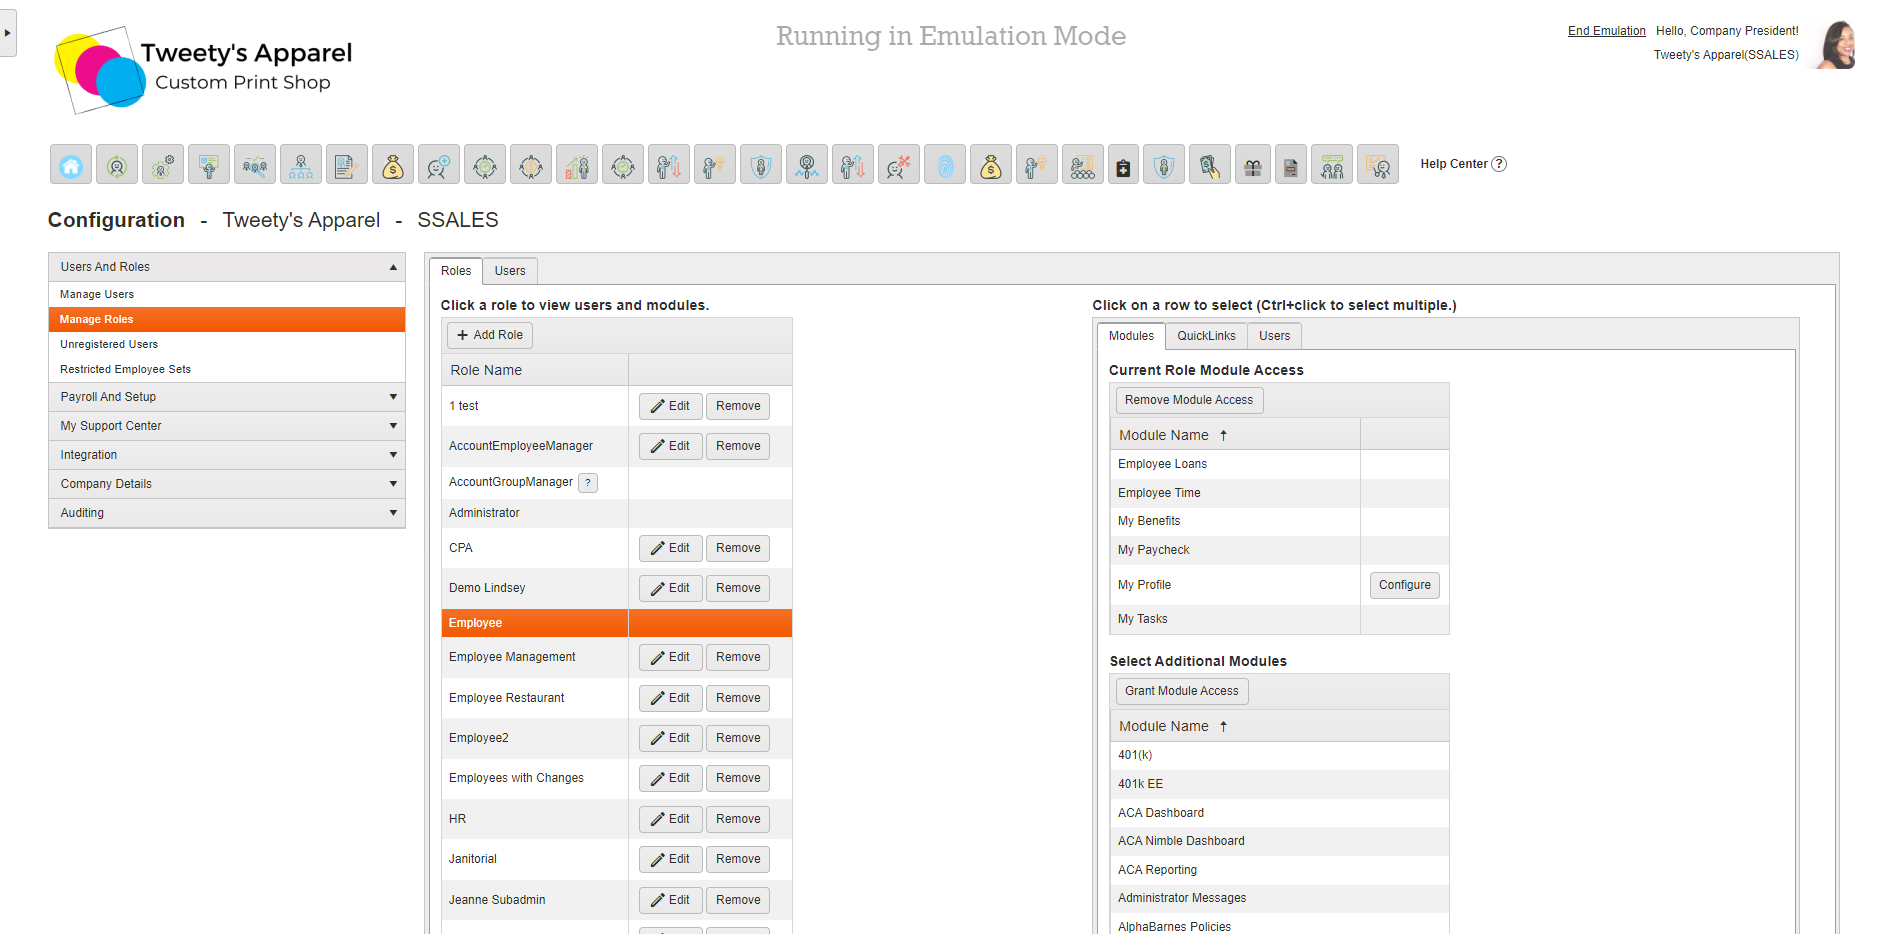Click the person at presentation board icon
Image resolution: width=1898 pixels, height=934 pixels.
pyautogui.click(x=209, y=164)
